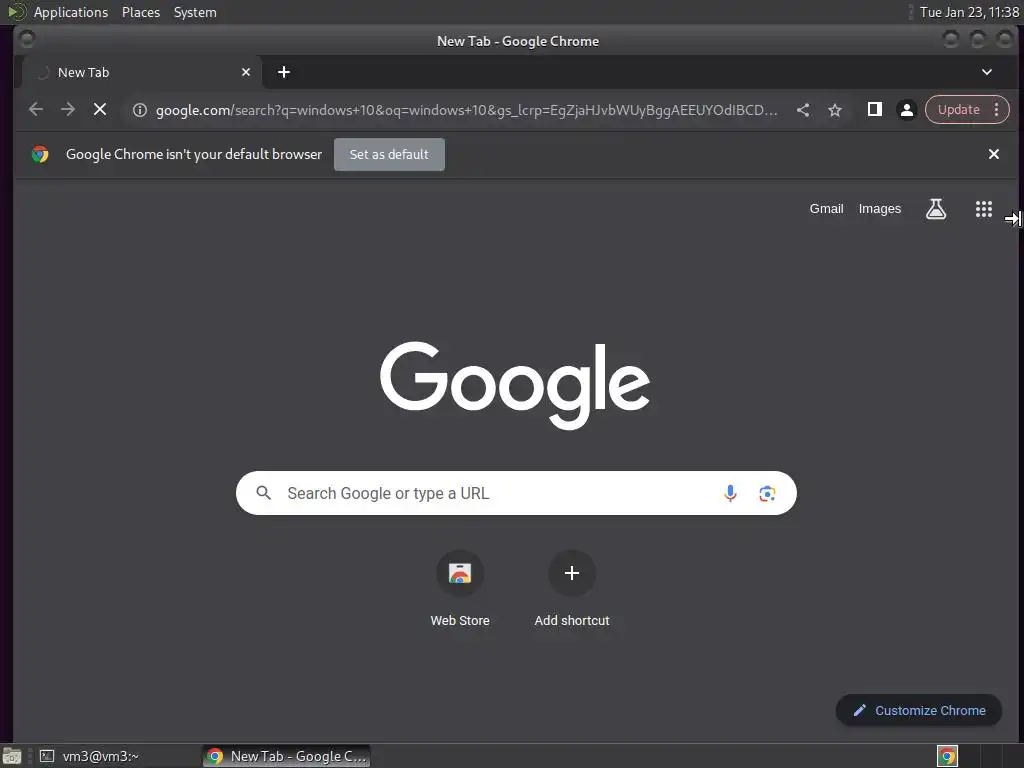The height and width of the screenshot is (768, 1024).
Task: Start voice search with microphone icon
Action: pyautogui.click(x=730, y=493)
